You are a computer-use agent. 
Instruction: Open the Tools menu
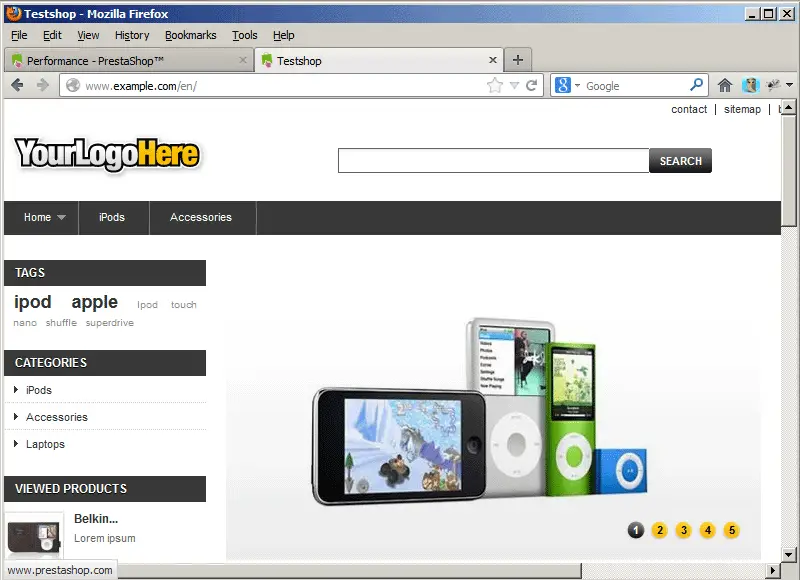click(x=245, y=35)
